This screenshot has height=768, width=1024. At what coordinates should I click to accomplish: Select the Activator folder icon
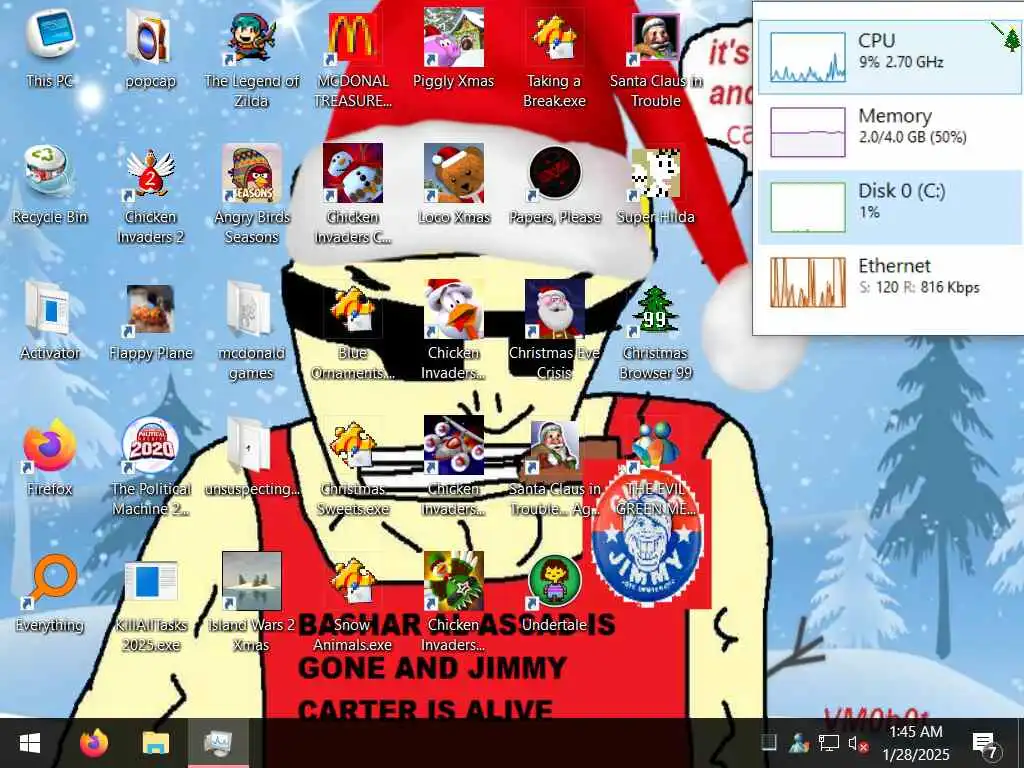50,321
